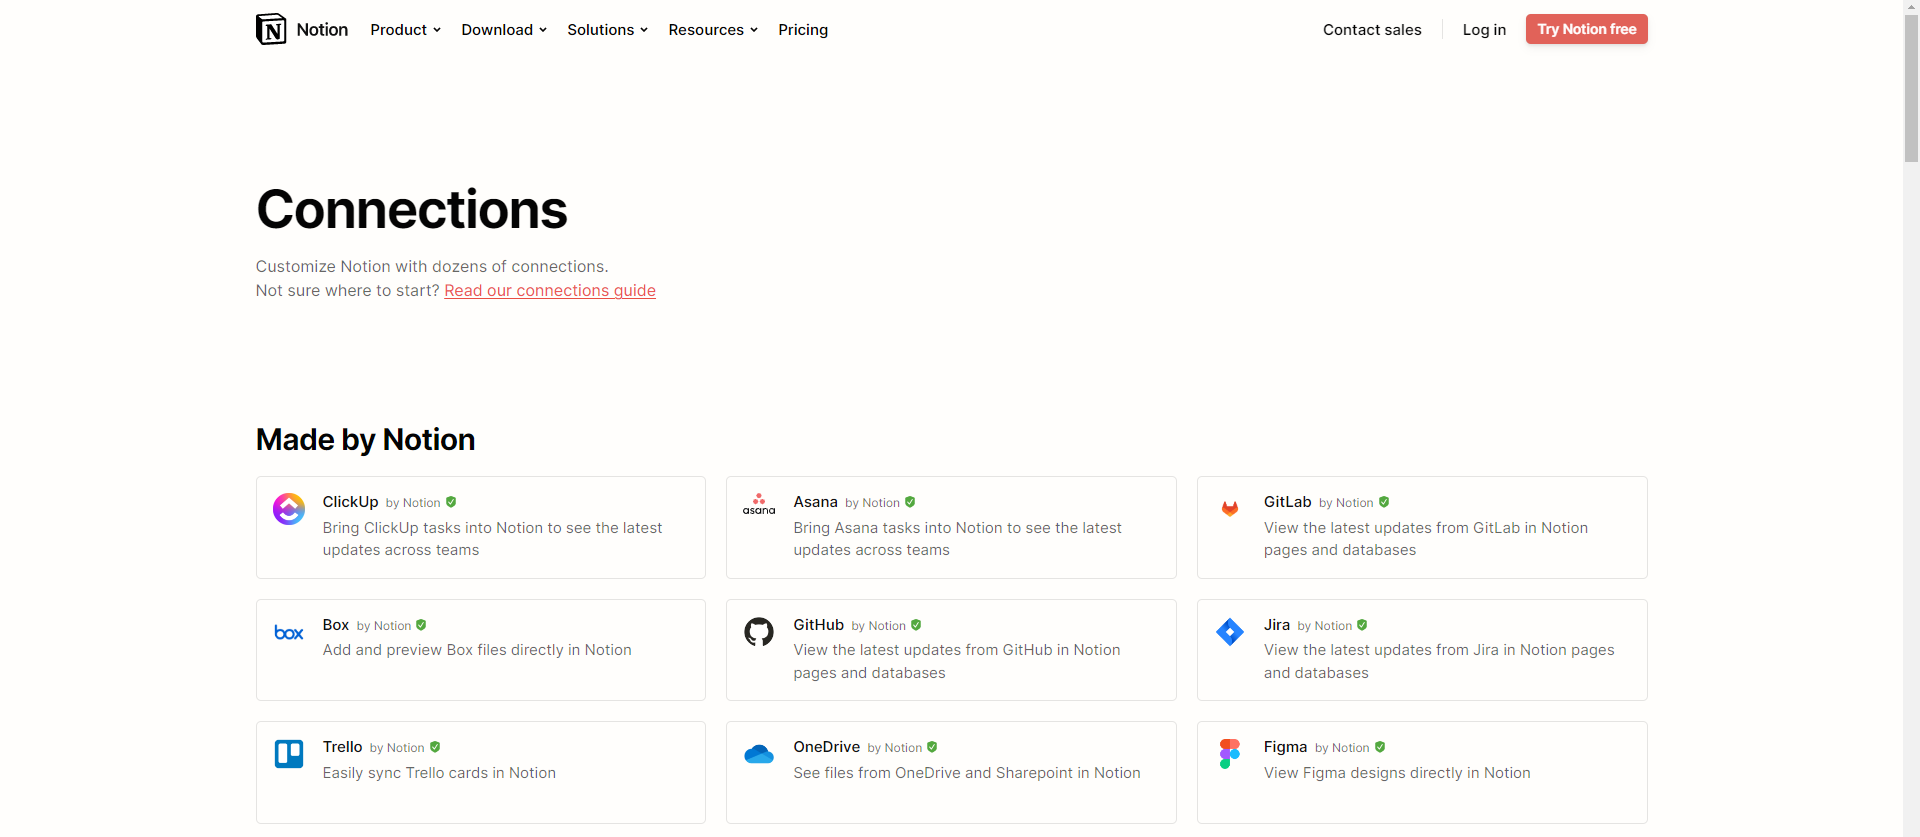The width and height of the screenshot is (1920, 837).
Task: Click the Trello board icon
Action: coord(289,754)
